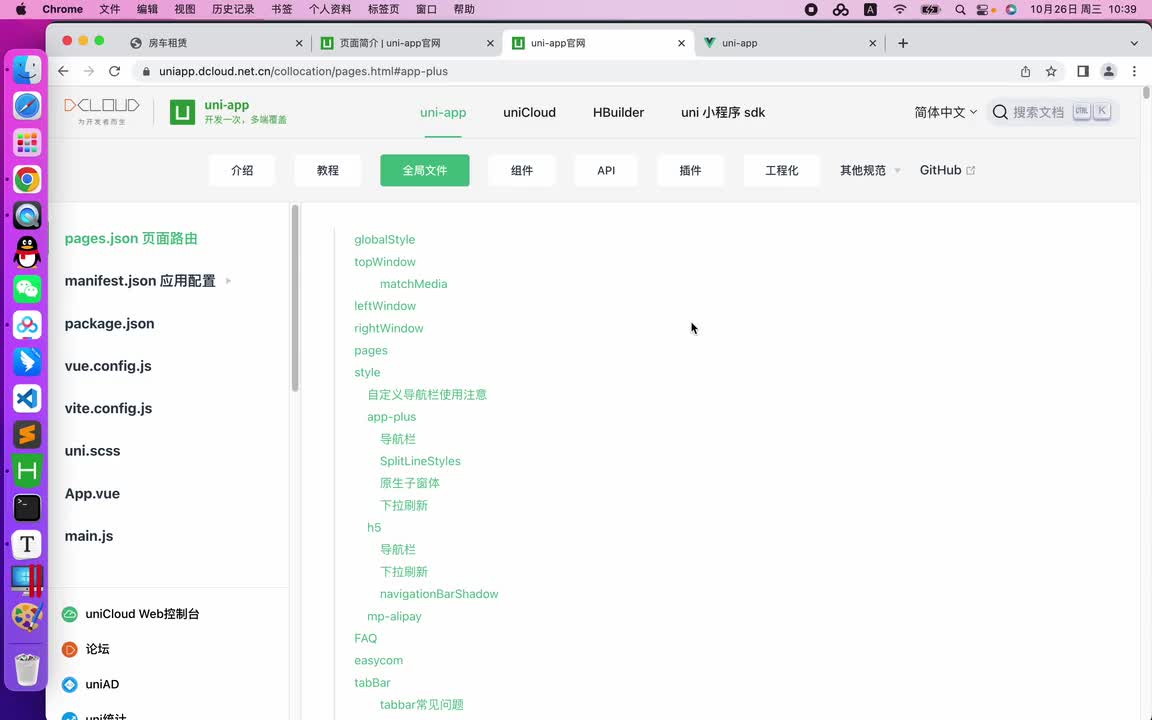Bookmark this page with star icon
This screenshot has height=720, width=1152.
coord(1051,71)
